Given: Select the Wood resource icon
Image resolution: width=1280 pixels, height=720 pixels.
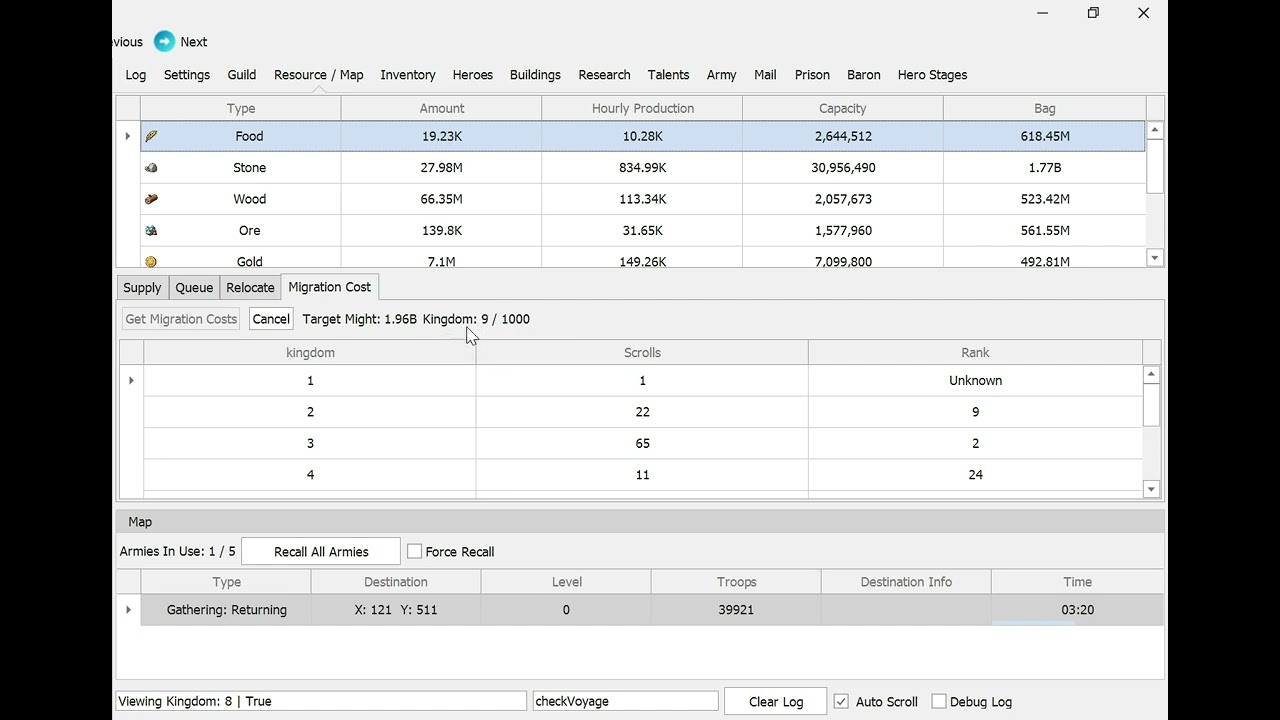Looking at the screenshot, I should pyautogui.click(x=151, y=199).
